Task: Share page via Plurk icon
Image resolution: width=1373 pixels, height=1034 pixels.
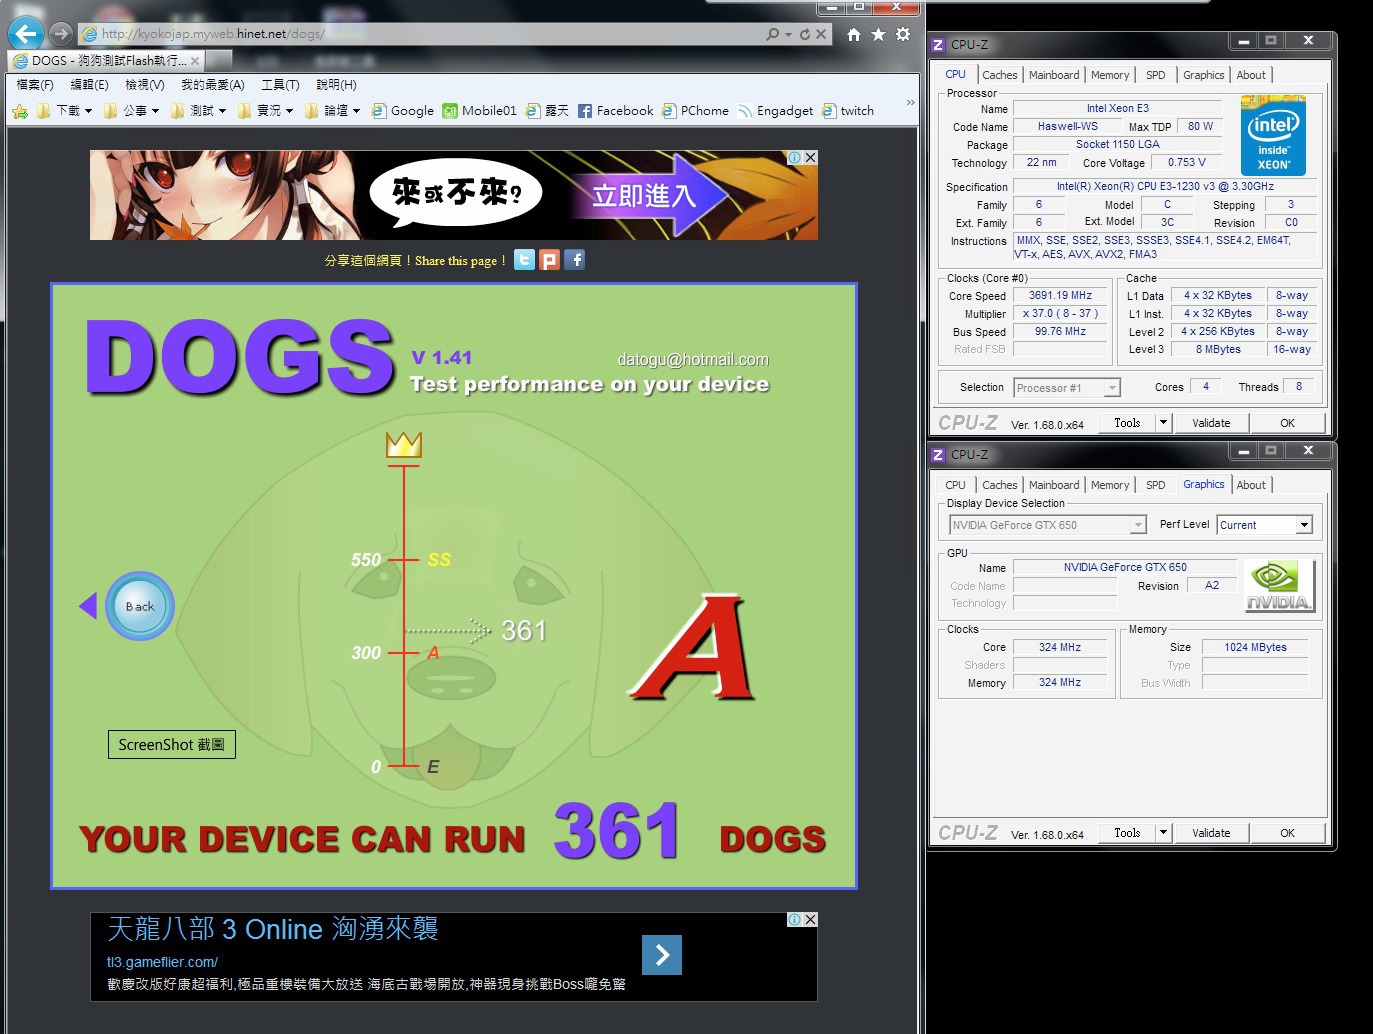Action: 549,260
